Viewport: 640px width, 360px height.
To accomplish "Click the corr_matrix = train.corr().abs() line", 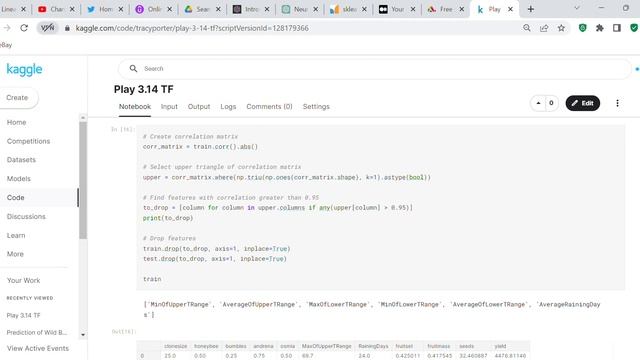I will click(200, 147).
